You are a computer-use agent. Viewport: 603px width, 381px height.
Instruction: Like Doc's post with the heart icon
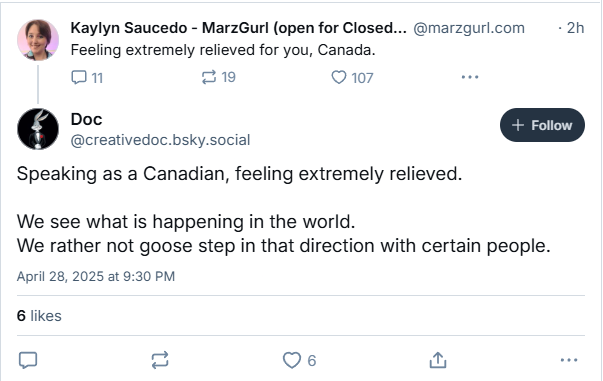pos(300,360)
